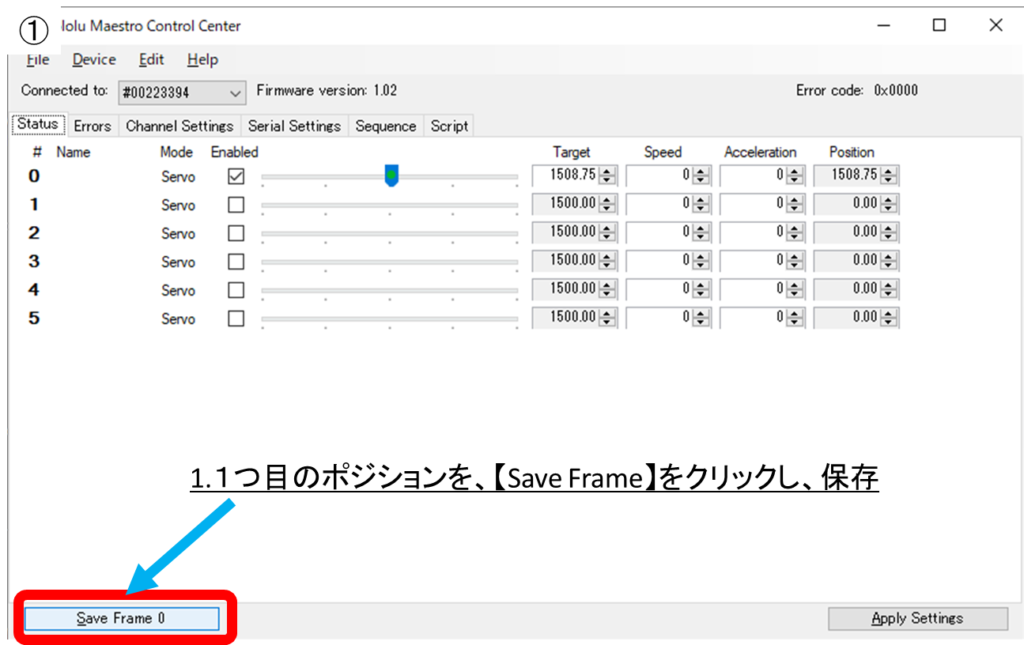Click the channel 0 Position value 1508.75

[x=854, y=174]
